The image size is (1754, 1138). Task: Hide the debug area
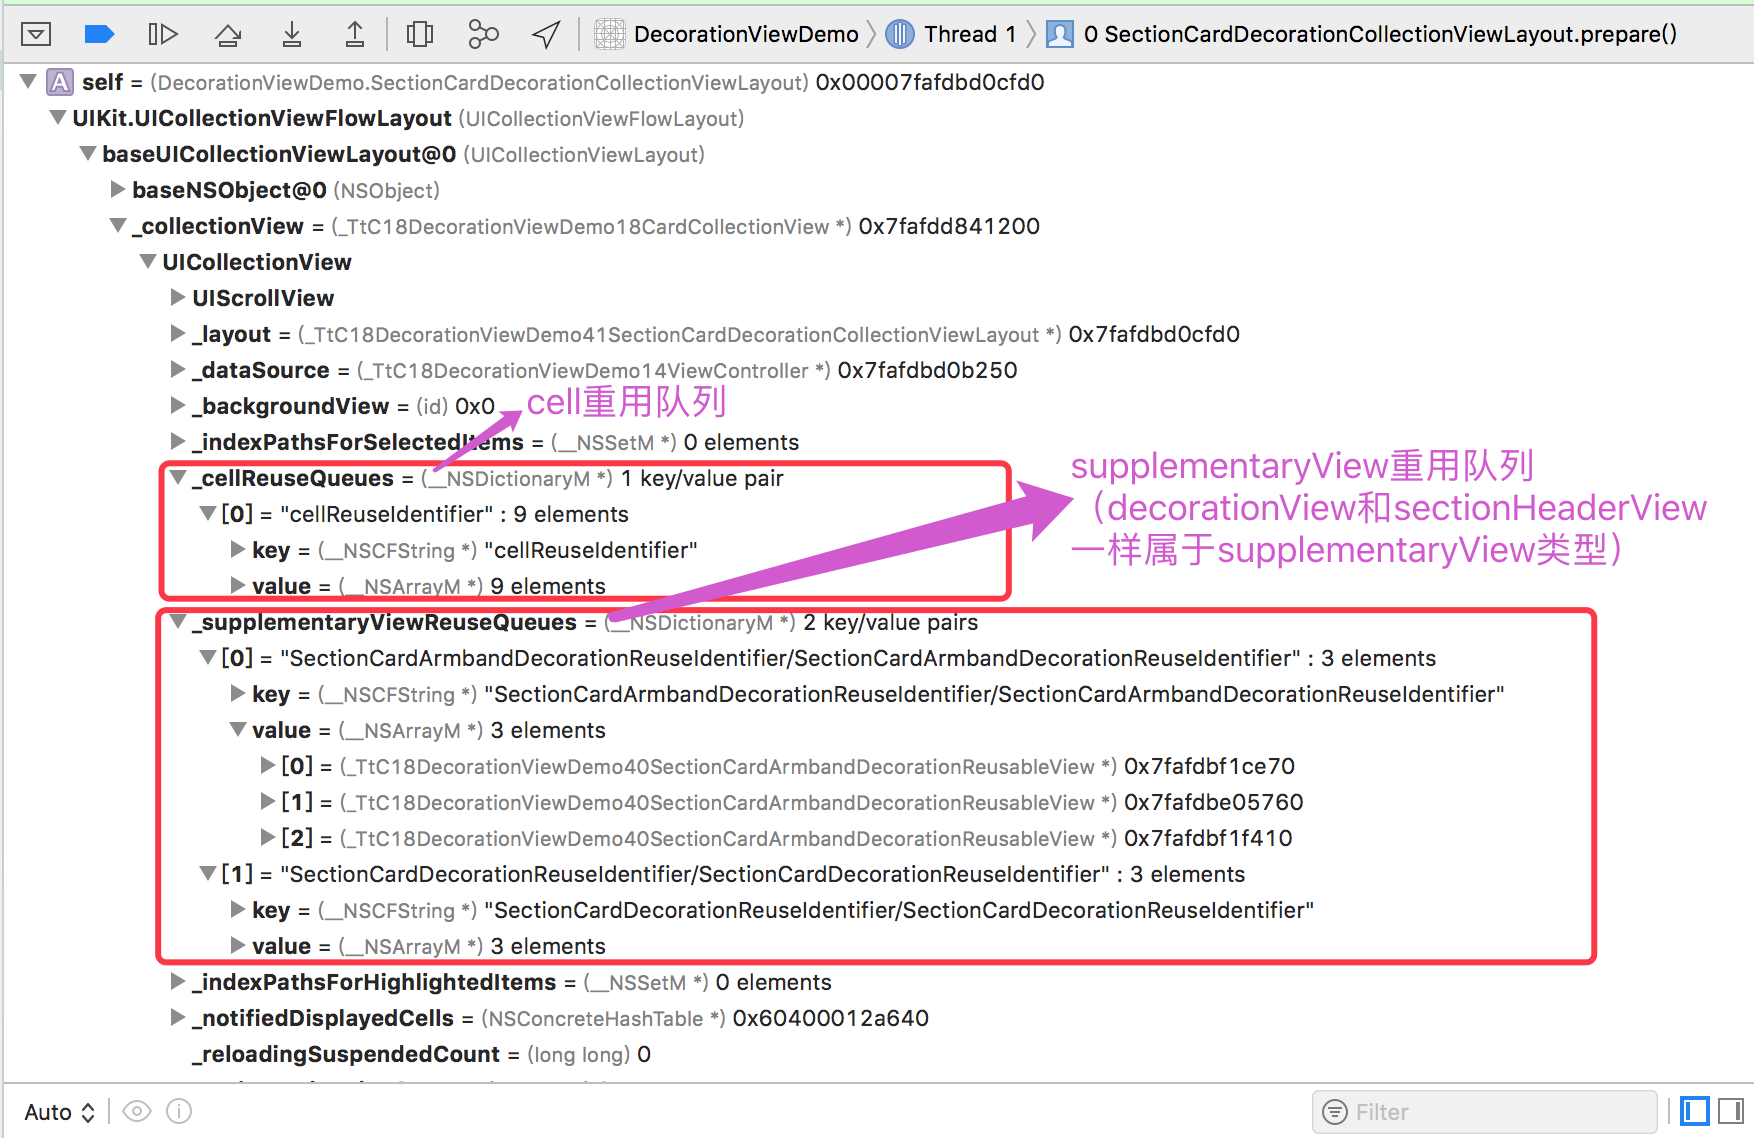click(x=36, y=33)
